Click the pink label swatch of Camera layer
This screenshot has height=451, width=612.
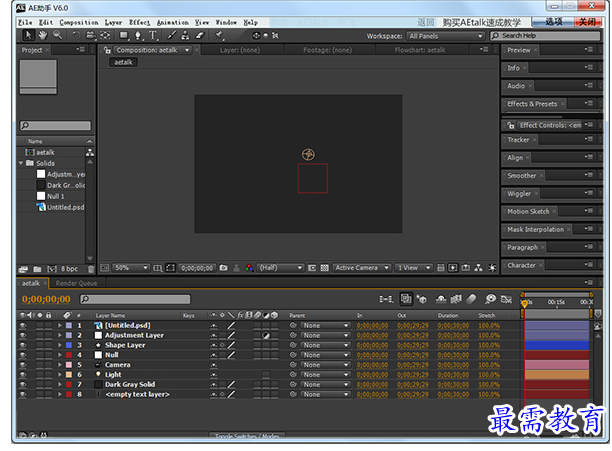click(x=69, y=365)
